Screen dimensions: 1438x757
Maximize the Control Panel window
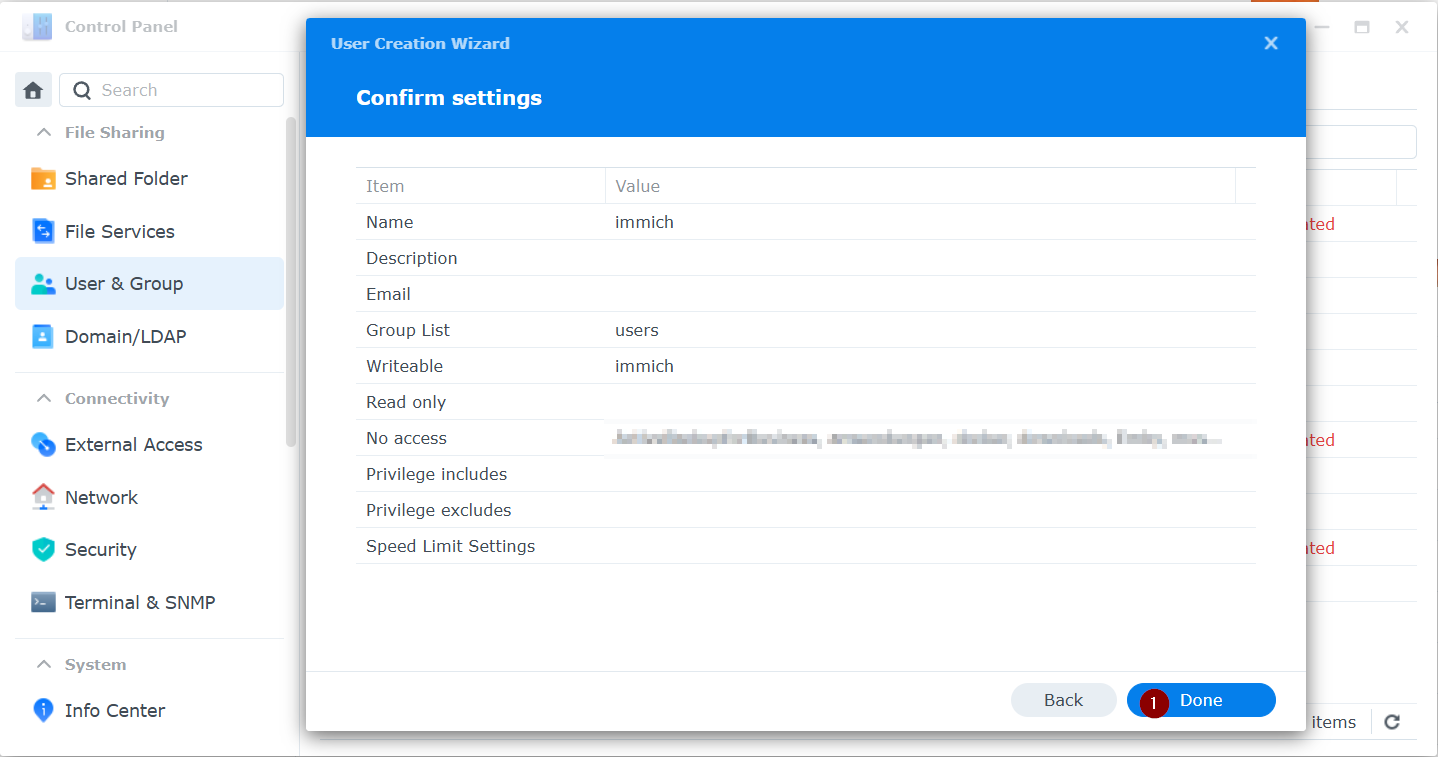click(x=1362, y=27)
